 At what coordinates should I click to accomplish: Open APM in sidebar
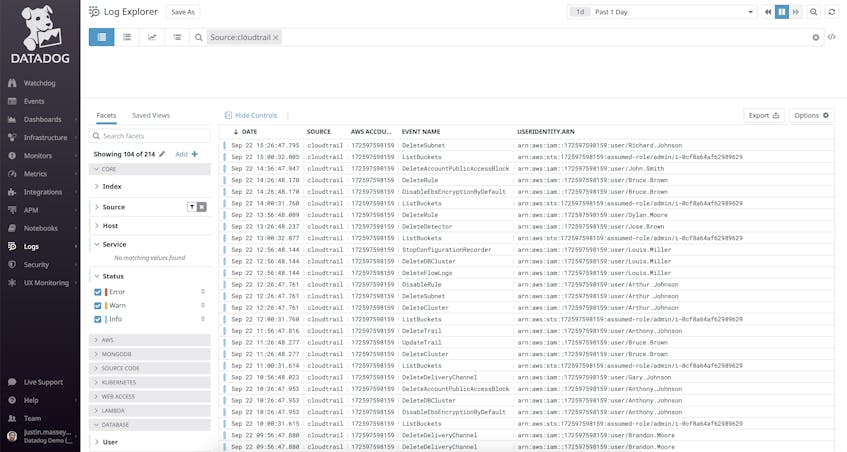click(x=30, y=210)
